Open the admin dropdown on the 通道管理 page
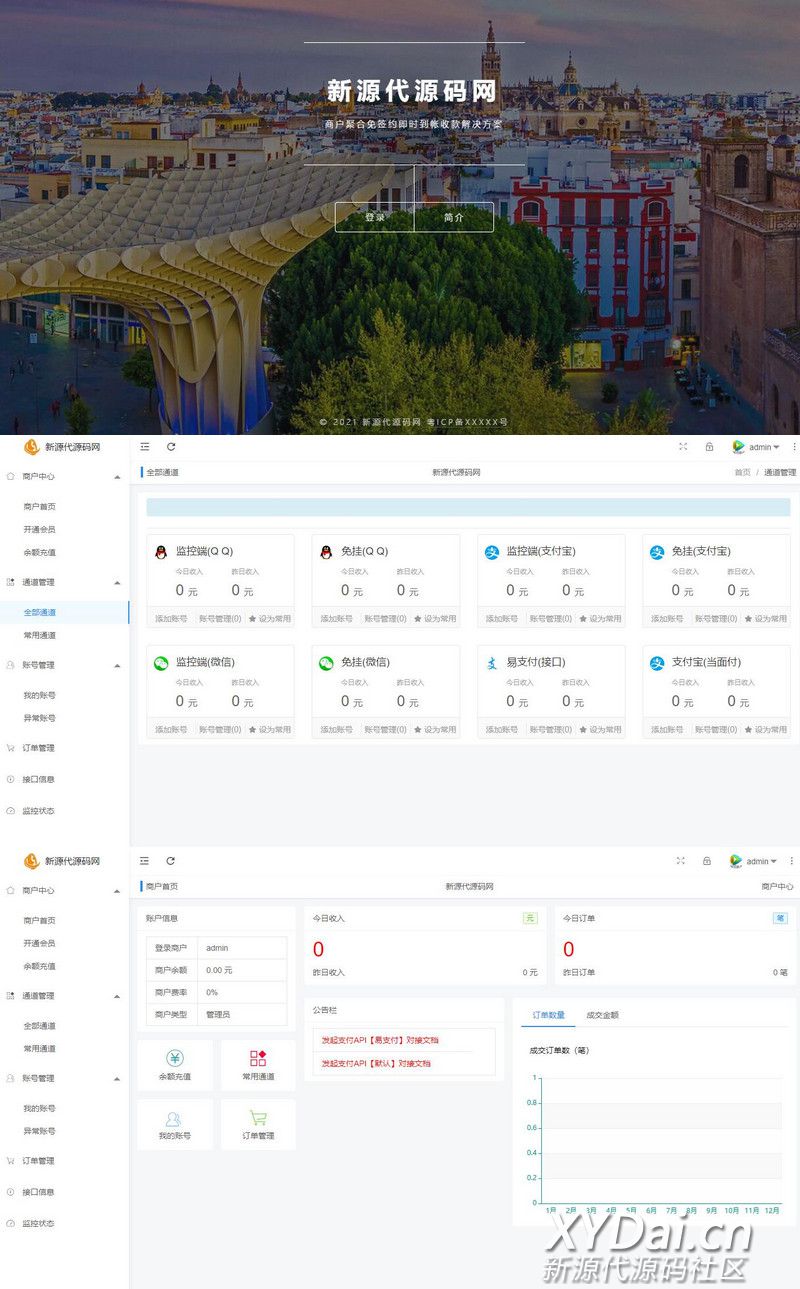This screenshot has width=800, height=1289. [762, 447]
